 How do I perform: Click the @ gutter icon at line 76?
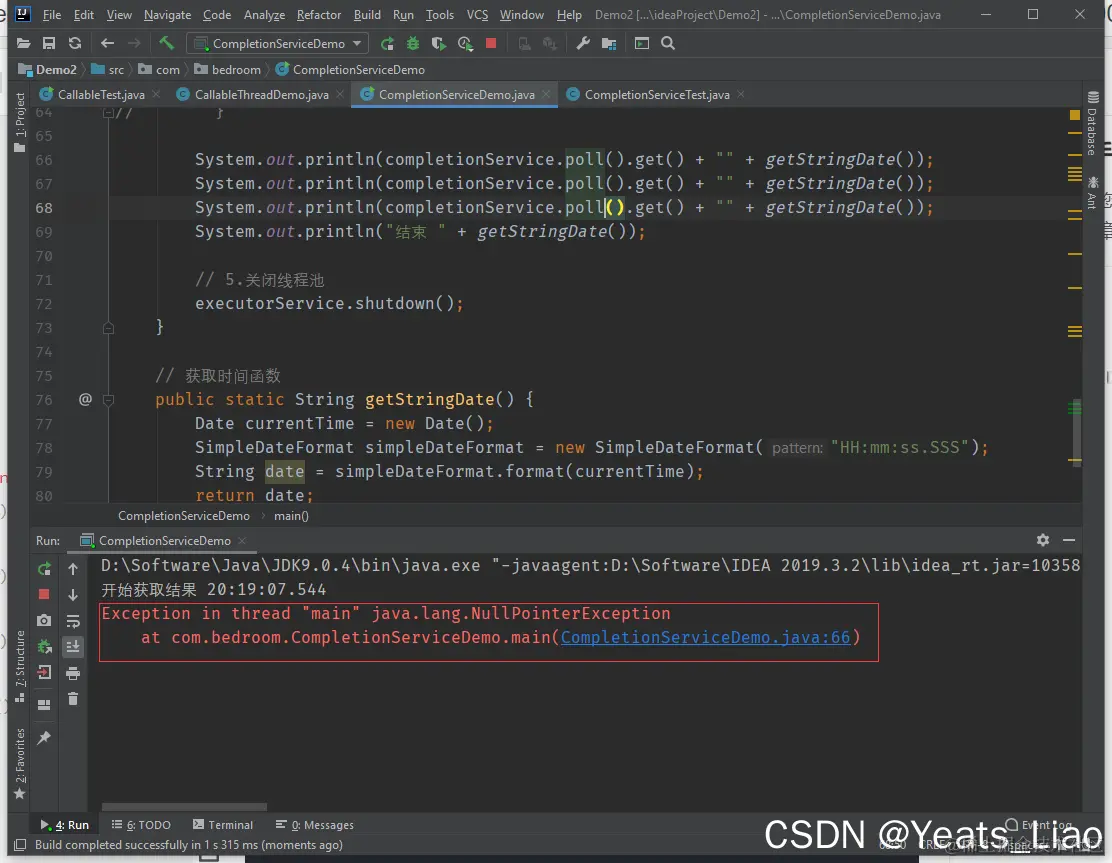(85, 399)
